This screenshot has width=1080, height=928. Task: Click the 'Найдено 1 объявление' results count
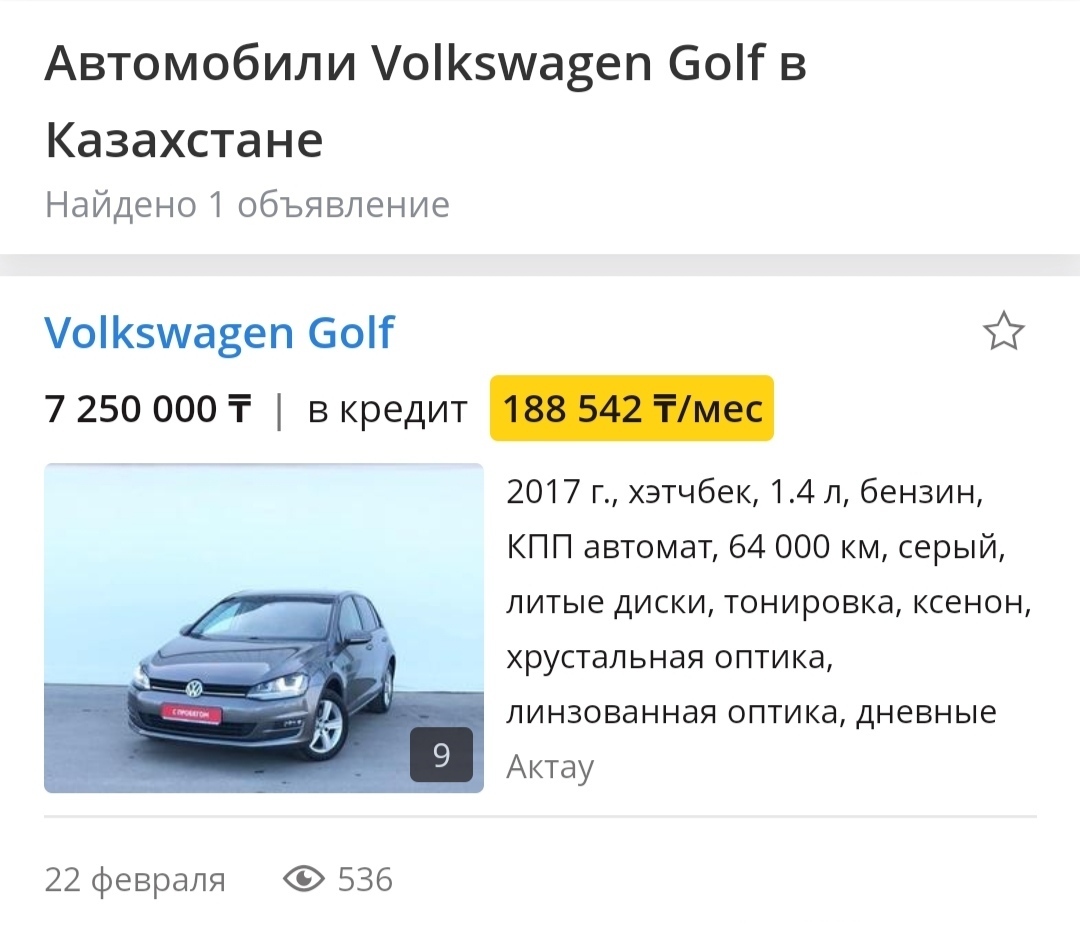point(247,205)
